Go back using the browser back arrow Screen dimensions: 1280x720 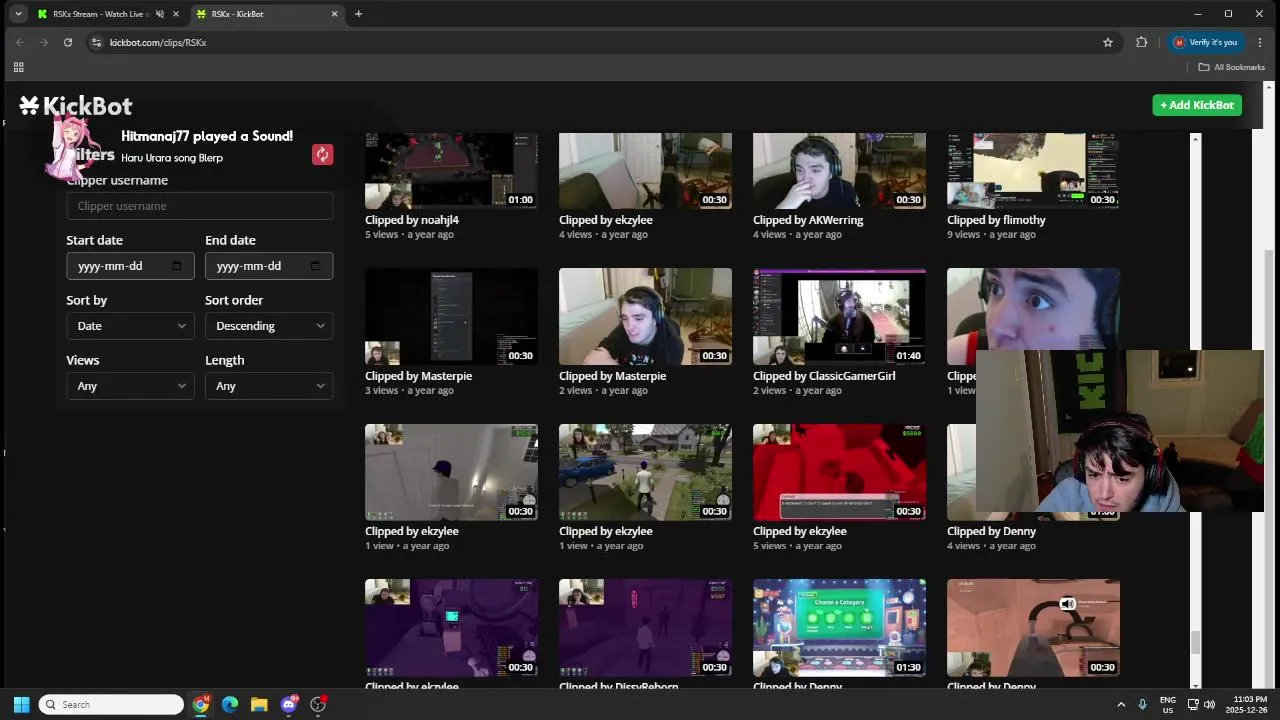[x=19, y=42]
